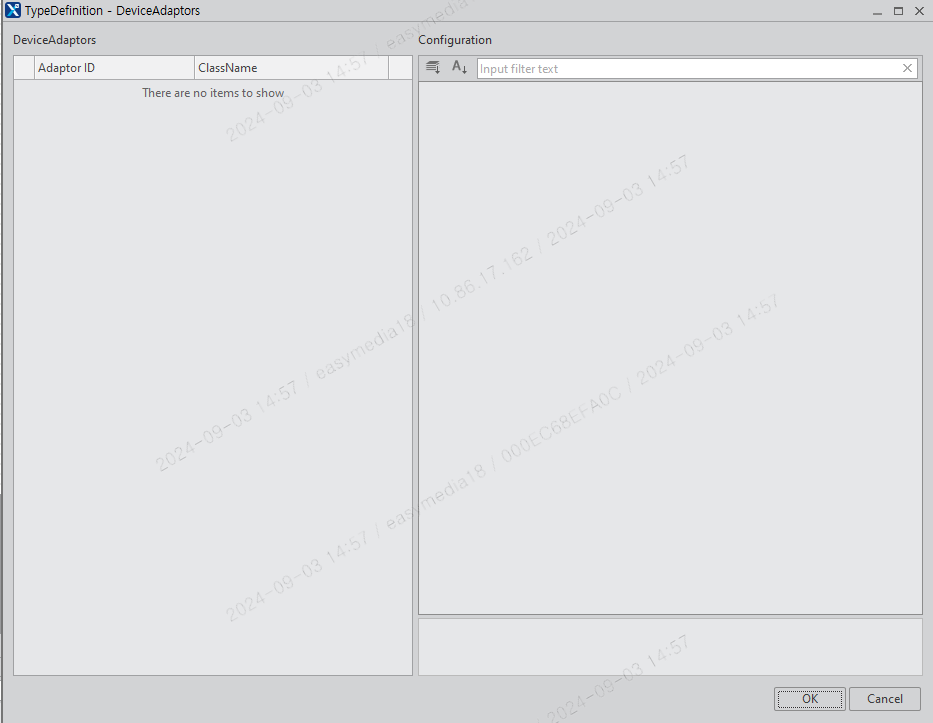Select the DeviceAdaptors panel title
The width and height of the screenshot is (933, 723).
55,40
